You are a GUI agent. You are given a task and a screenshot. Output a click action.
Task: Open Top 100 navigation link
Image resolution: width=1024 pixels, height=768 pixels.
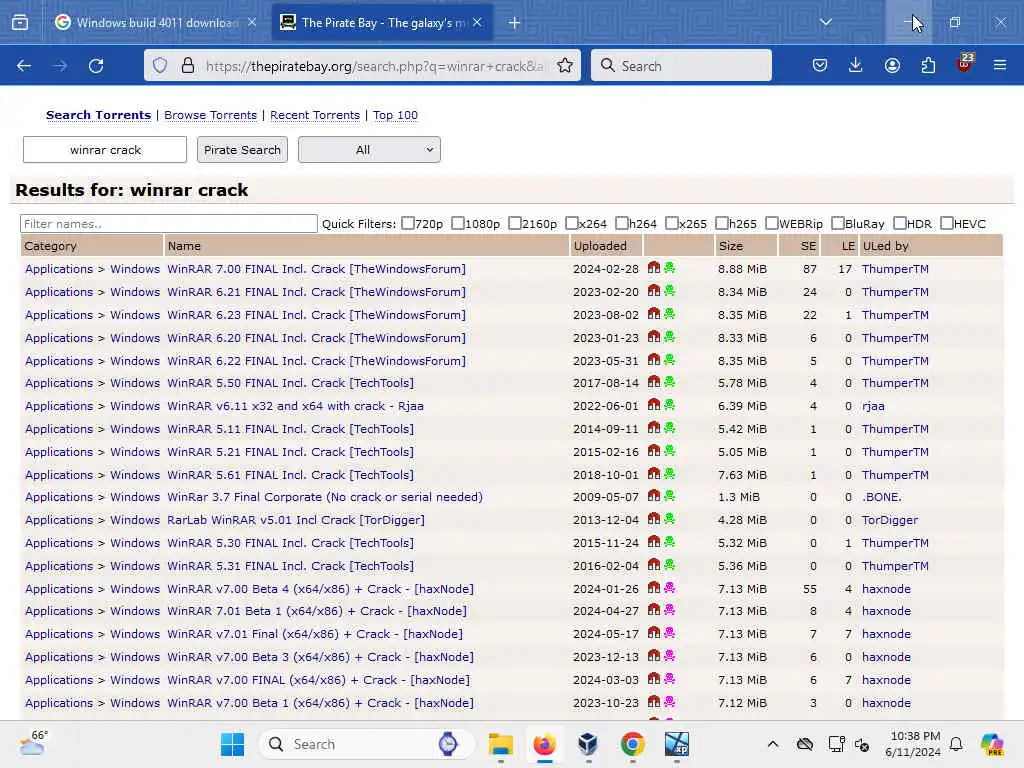click(395, 115)
